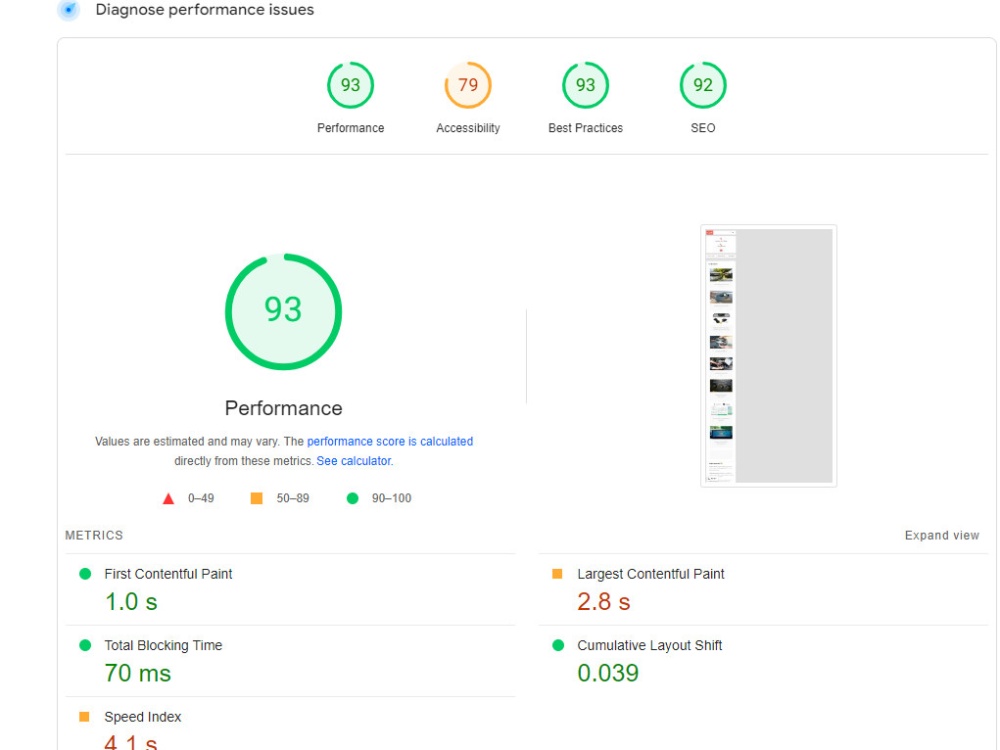
Task: Select the Total Blocking Time metric label
Action: [163, 645]
